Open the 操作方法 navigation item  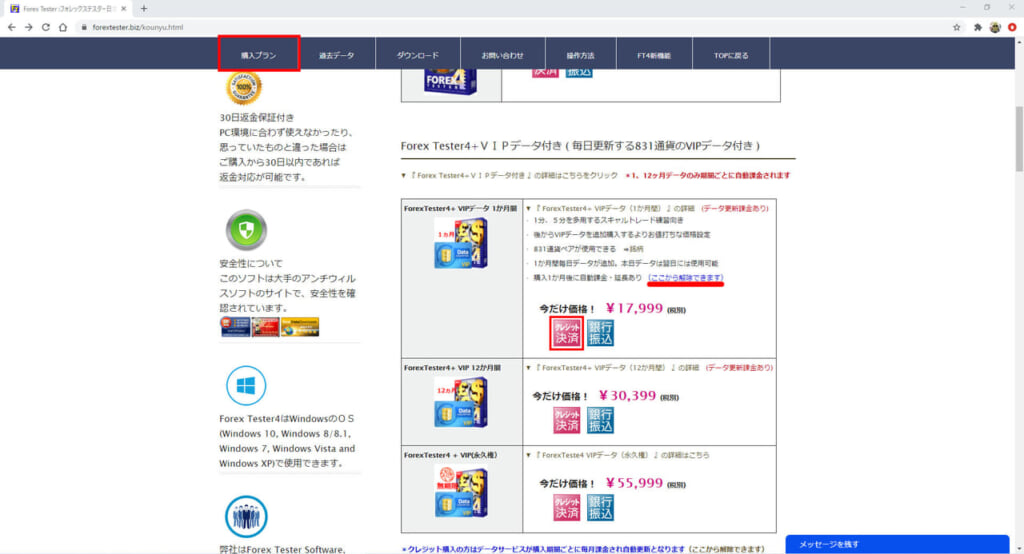pos(580,56)
